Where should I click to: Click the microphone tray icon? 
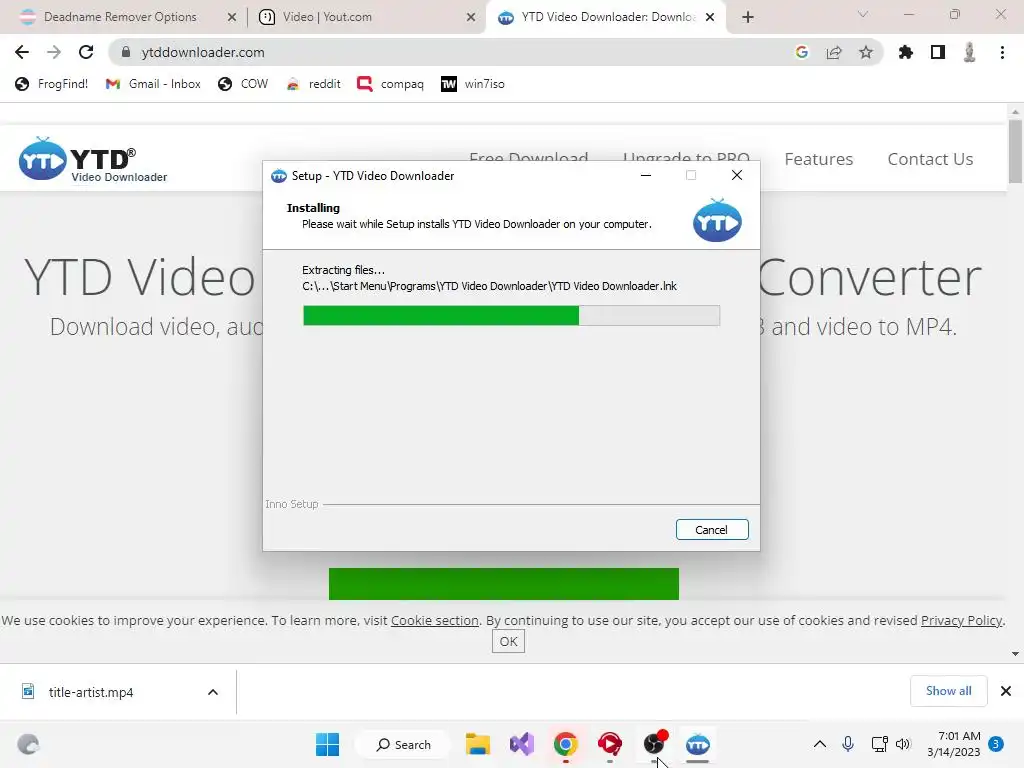(x=848, y=744)
